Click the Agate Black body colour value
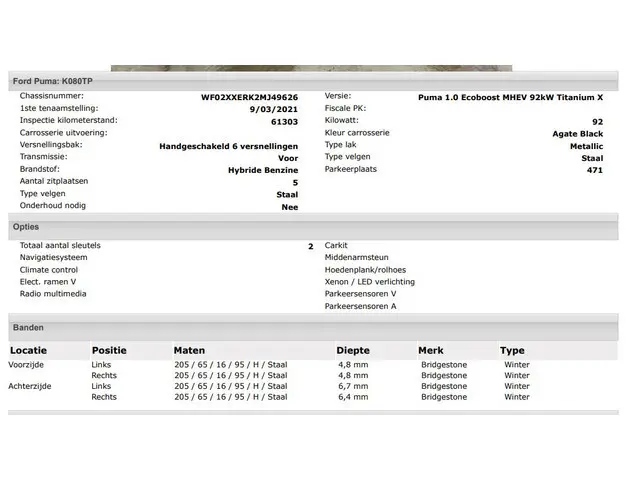This screenshot has width=640, height=480. point(577,134)
